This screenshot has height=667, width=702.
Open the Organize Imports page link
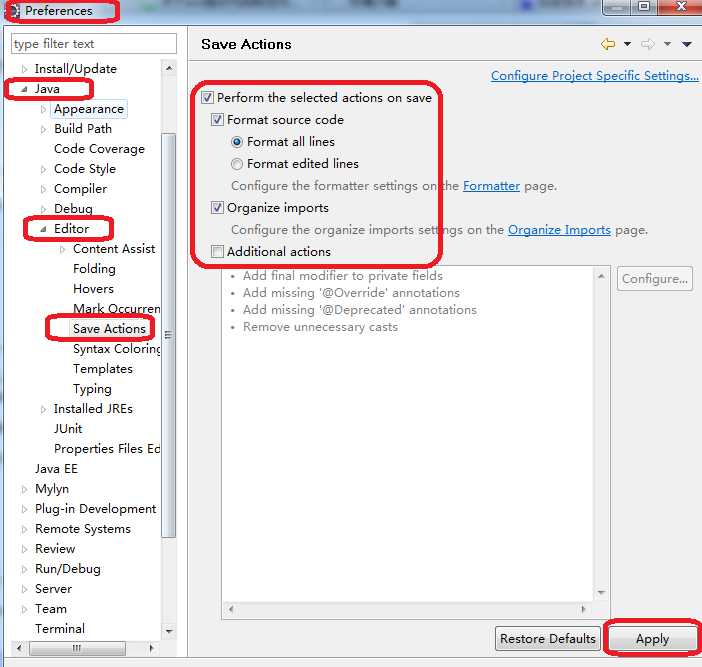[559, 230]
